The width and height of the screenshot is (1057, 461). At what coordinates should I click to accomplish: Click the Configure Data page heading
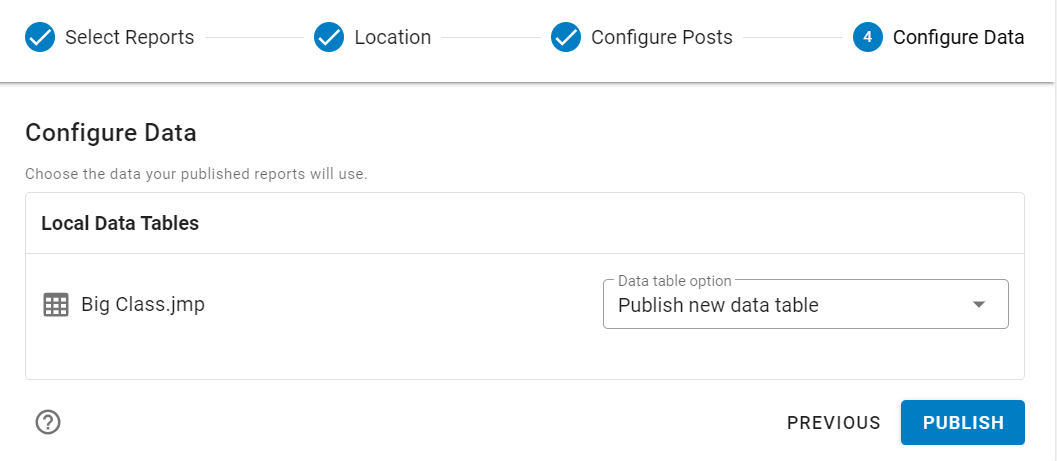click(110, 133)
